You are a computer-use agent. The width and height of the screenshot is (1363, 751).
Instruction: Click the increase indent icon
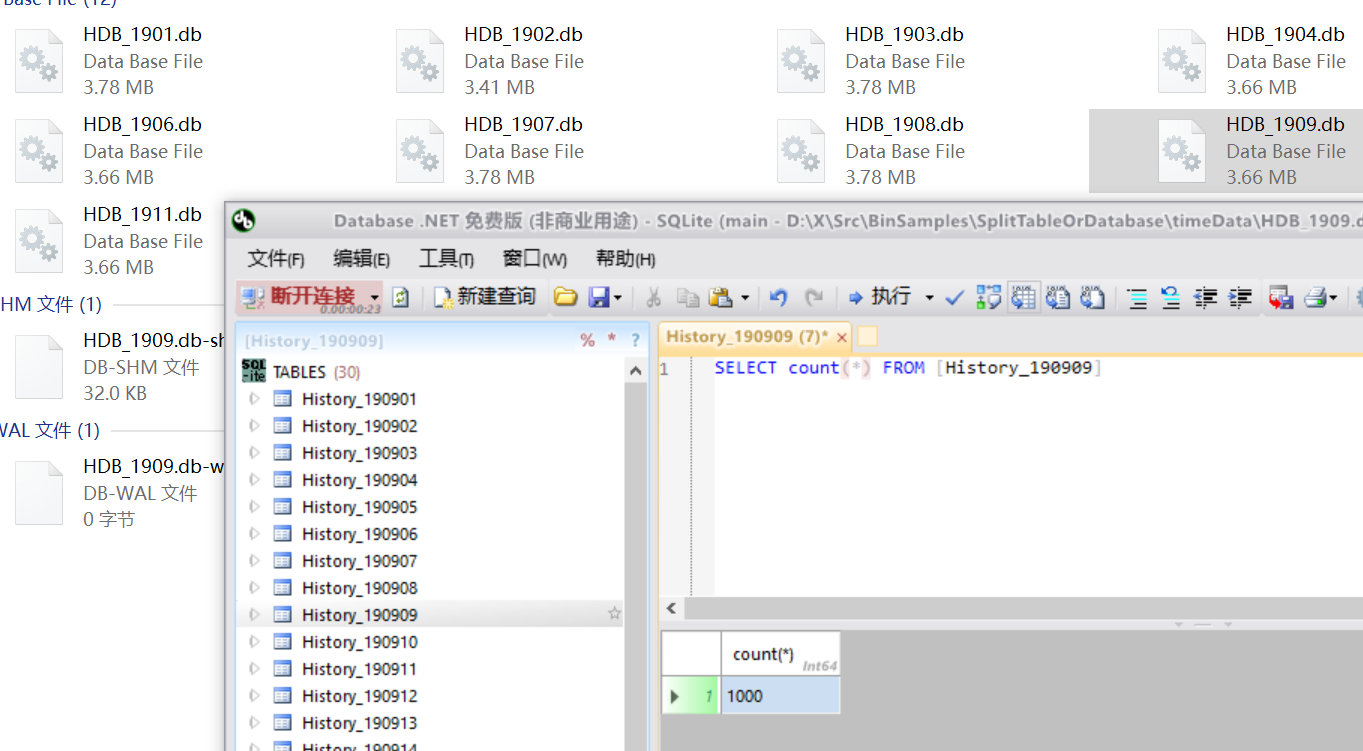point(1240,297)
